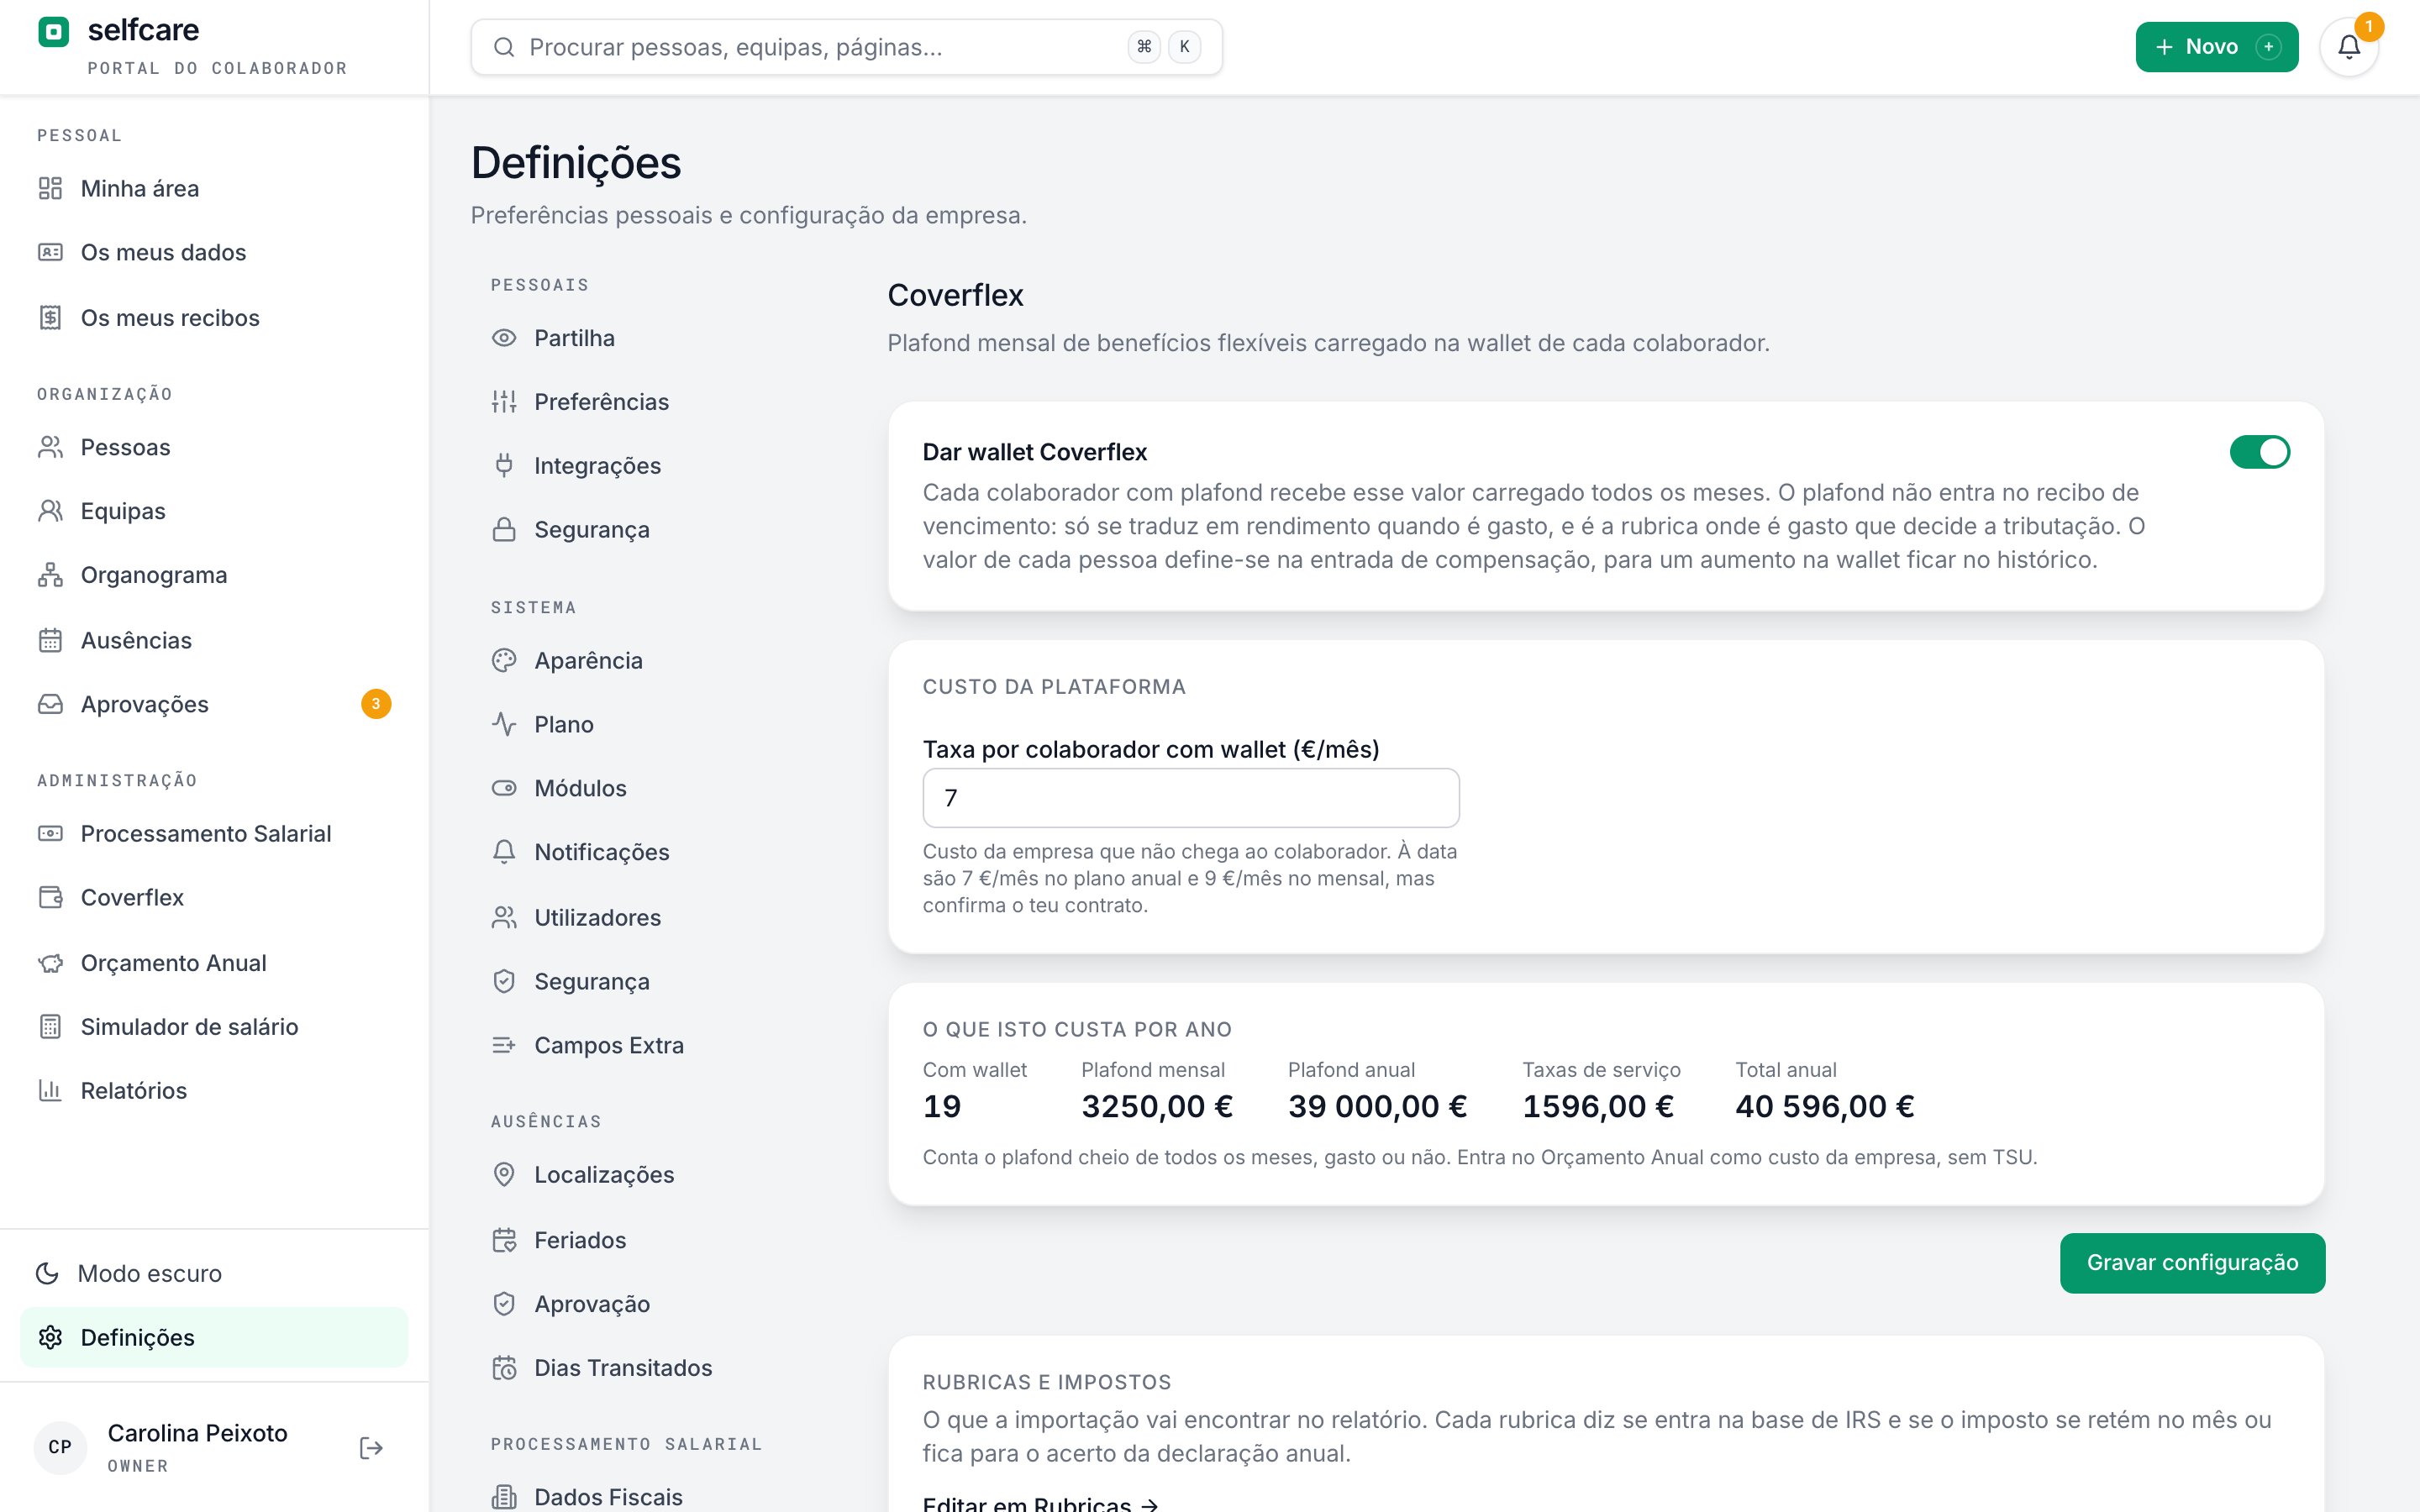Click the Os meus recibos receipt icon
2420x1512 pixels.
point(50,318)
